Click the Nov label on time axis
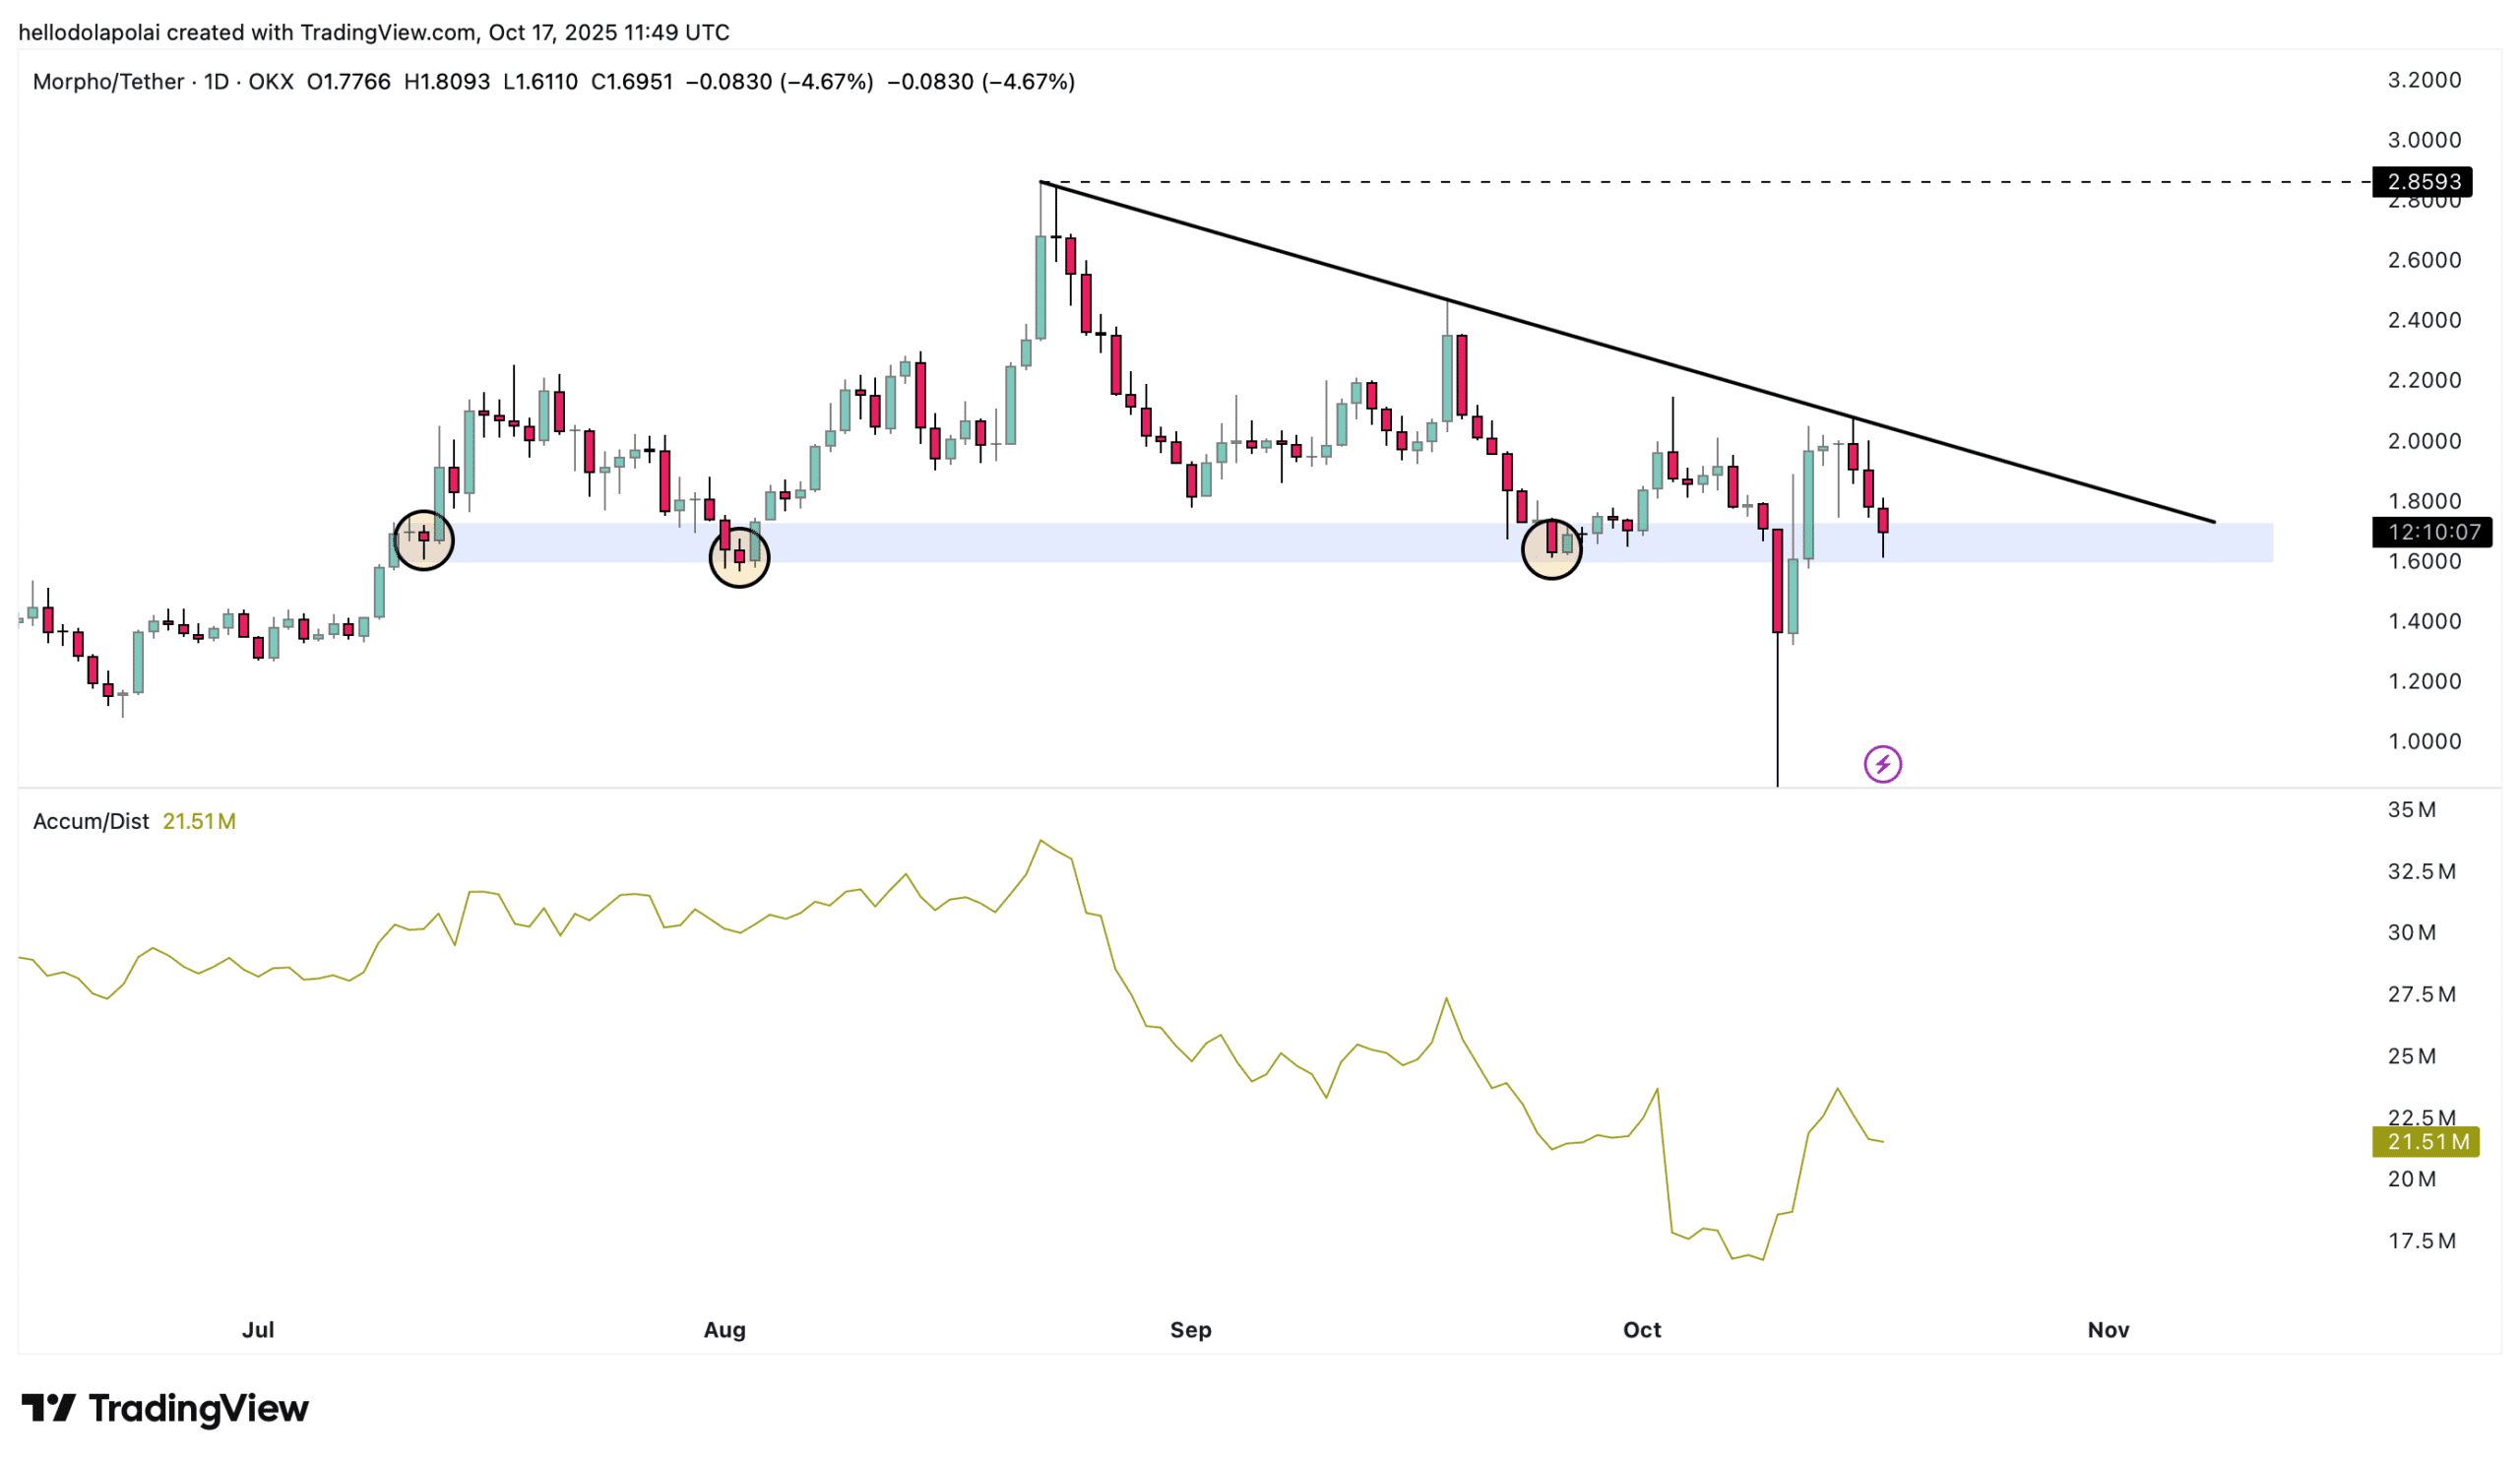Viewport: 2520px width, 1463px height. [x=2108, y=1330]
